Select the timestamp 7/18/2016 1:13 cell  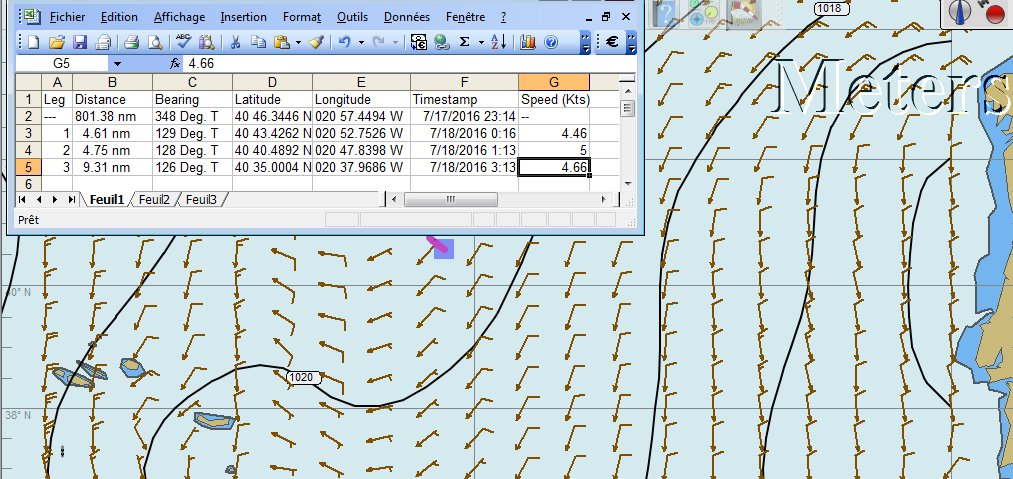465,150
